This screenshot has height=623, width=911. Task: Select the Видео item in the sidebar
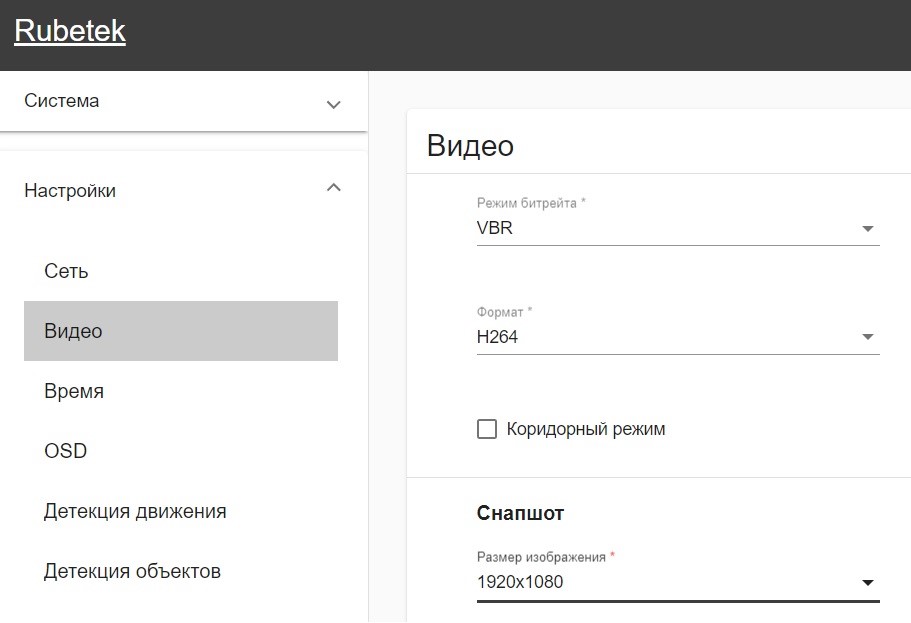[73, 331]
